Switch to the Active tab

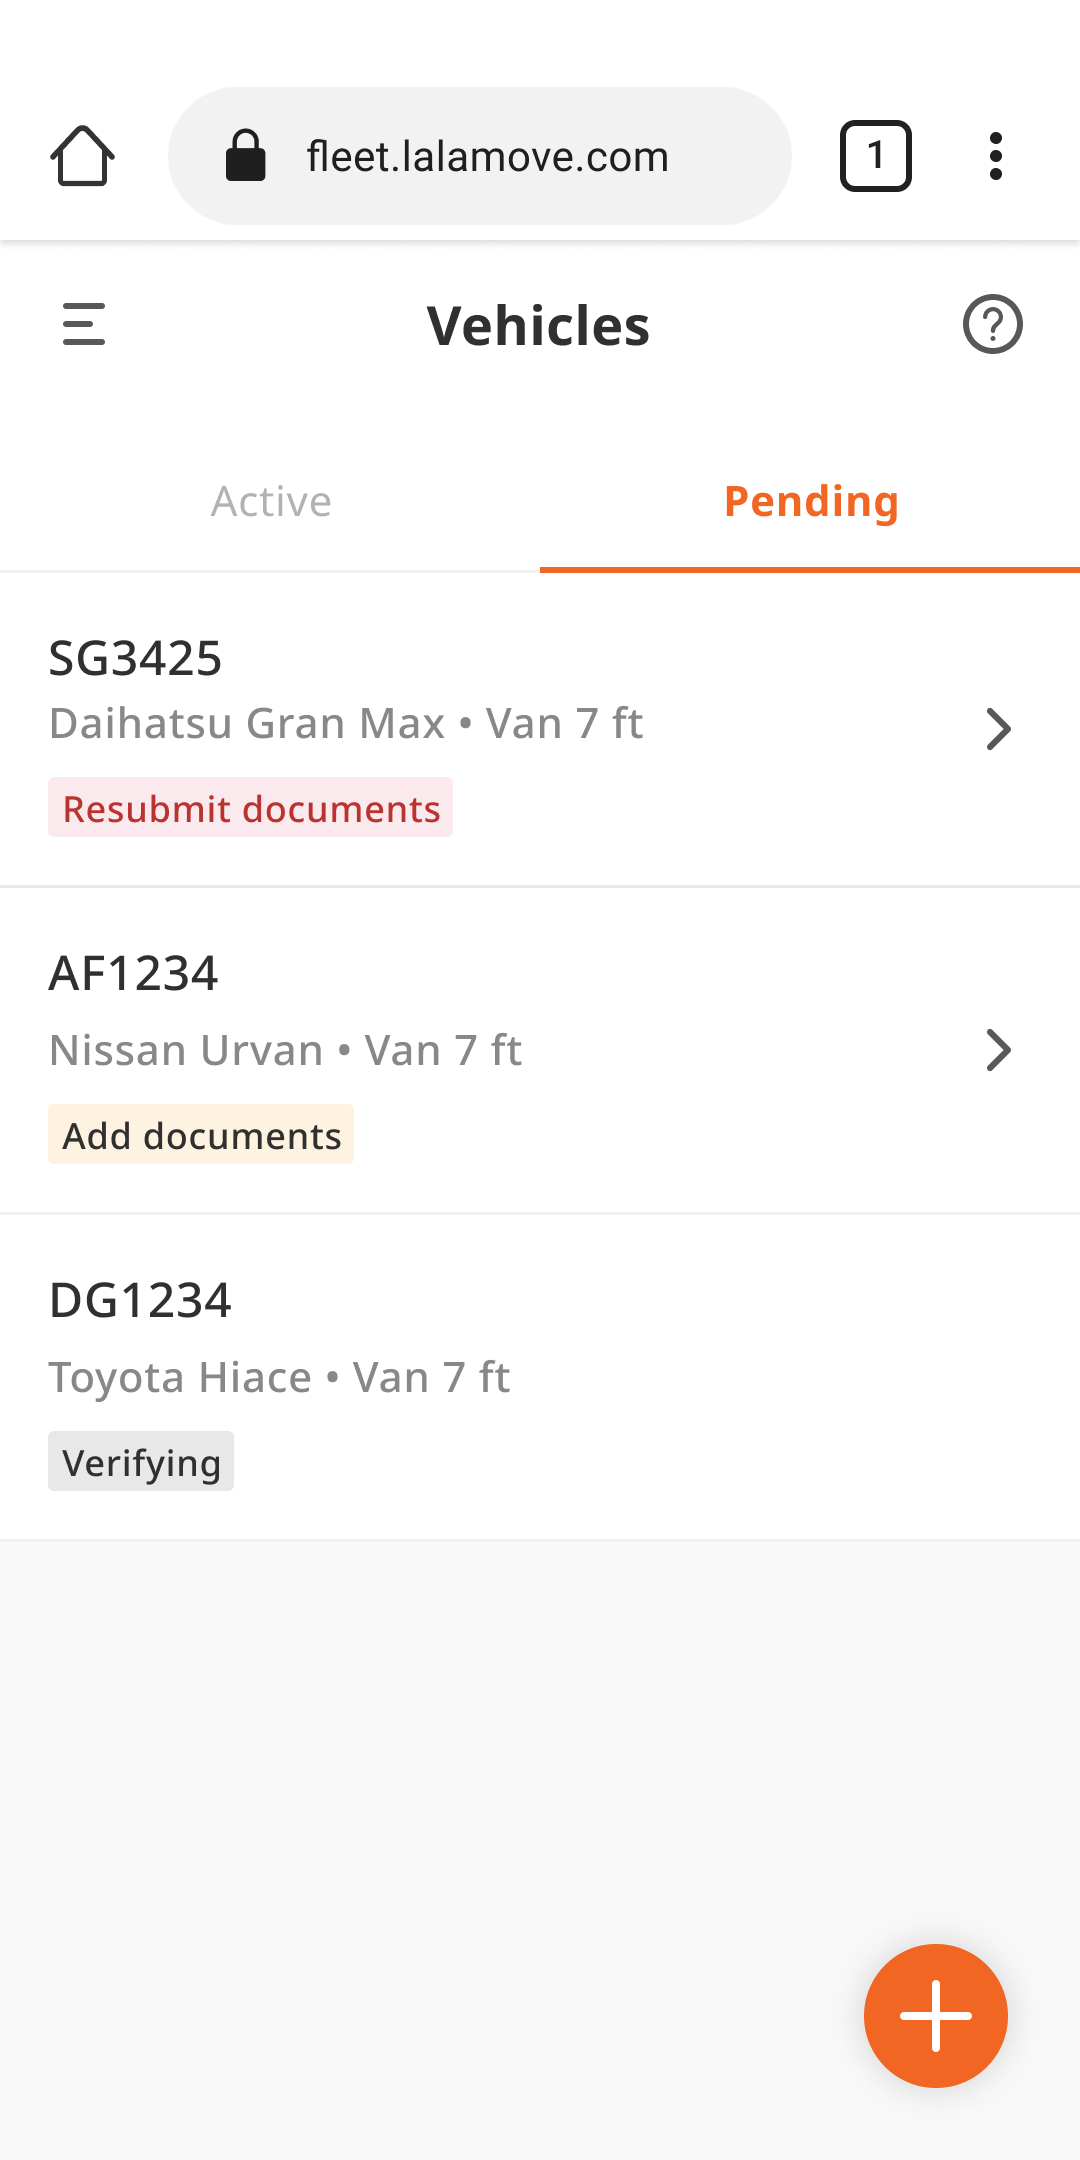point(270,501)
